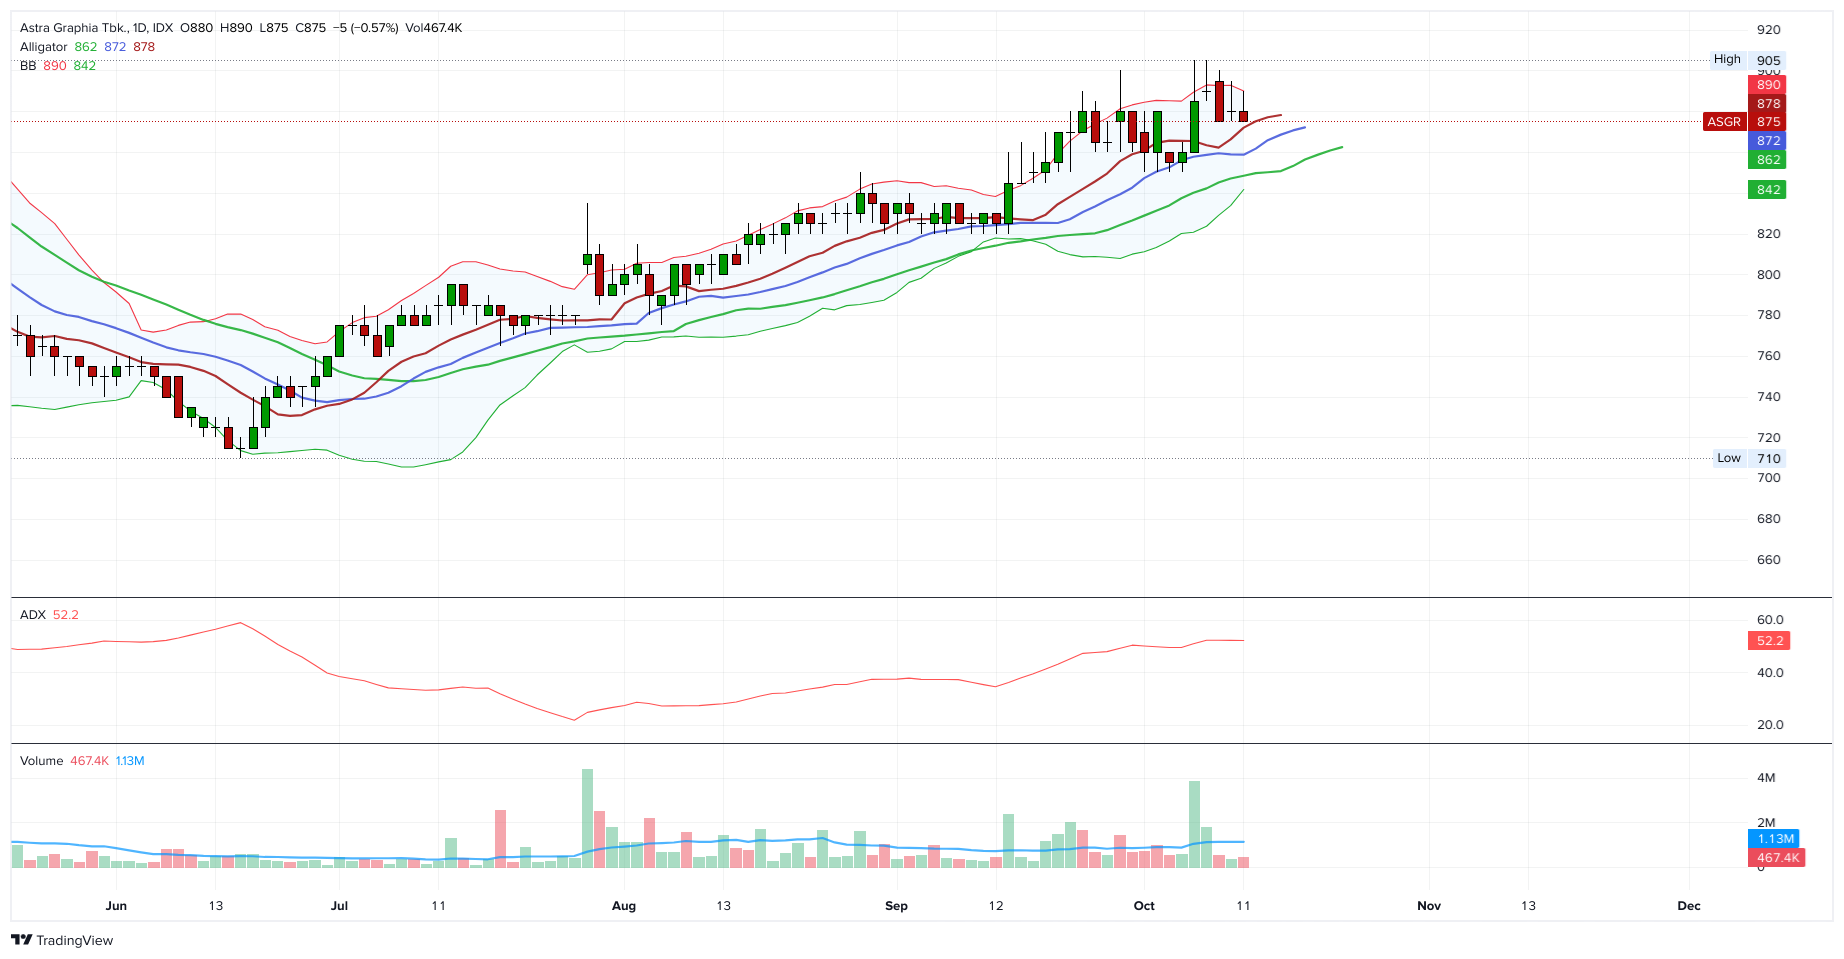Click the Jul label on time axis
Viewport: 1844px width, 959px height.
tap(339, 906)
